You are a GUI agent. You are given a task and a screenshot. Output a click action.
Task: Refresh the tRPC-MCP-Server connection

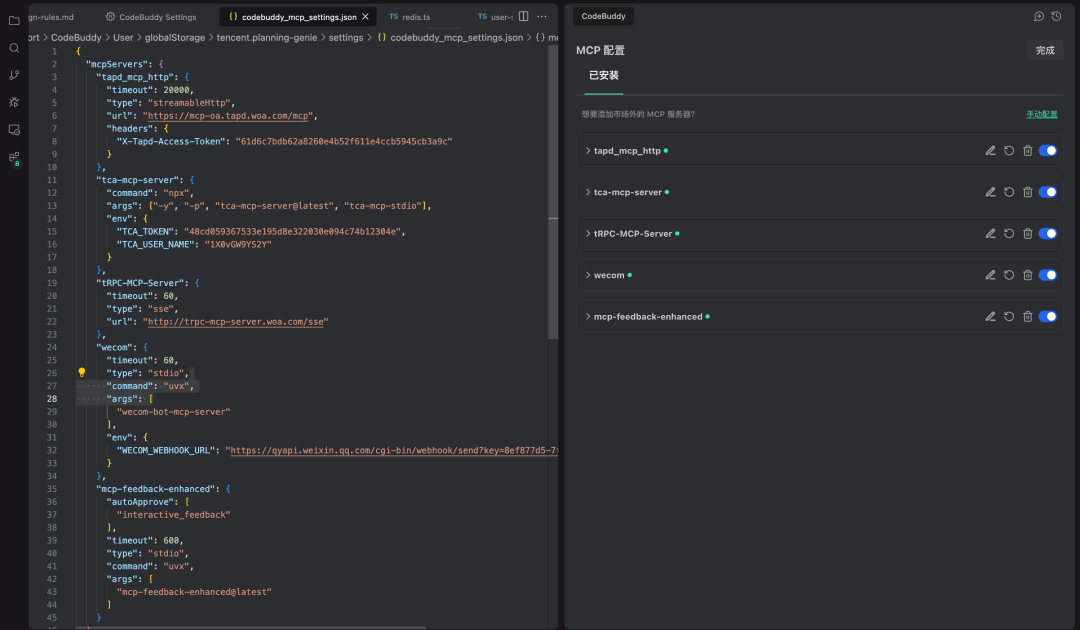1009,234
